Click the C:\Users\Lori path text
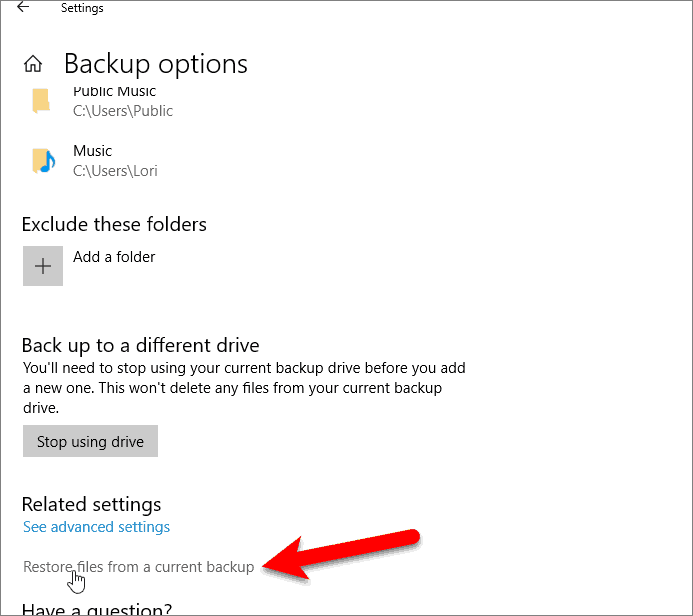The image size is (693, 616). [x=115, y=170]
